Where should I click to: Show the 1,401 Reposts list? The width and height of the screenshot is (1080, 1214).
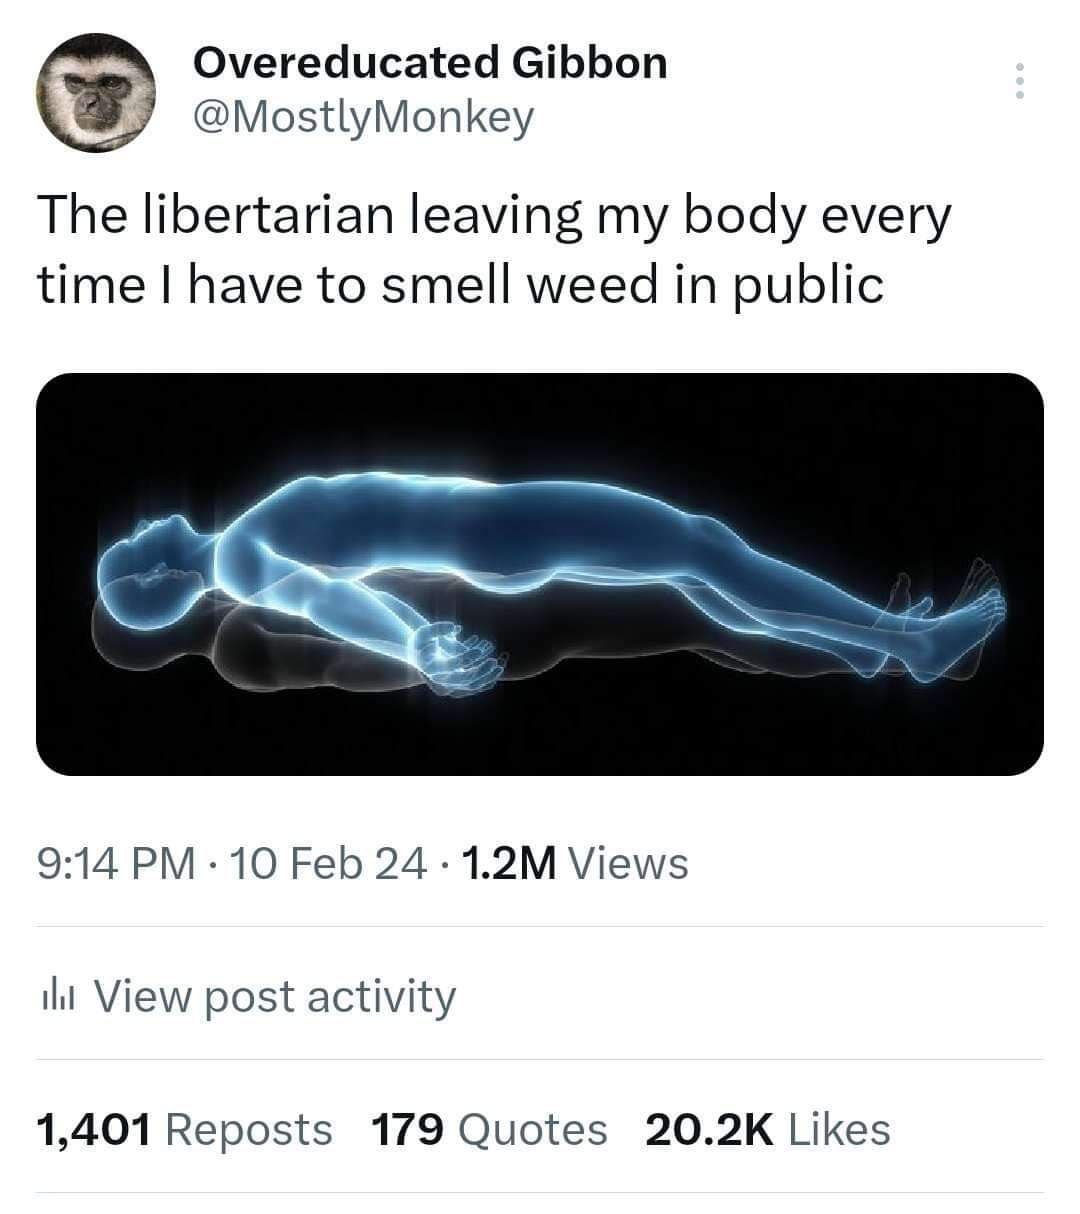tap(184, 1130)
